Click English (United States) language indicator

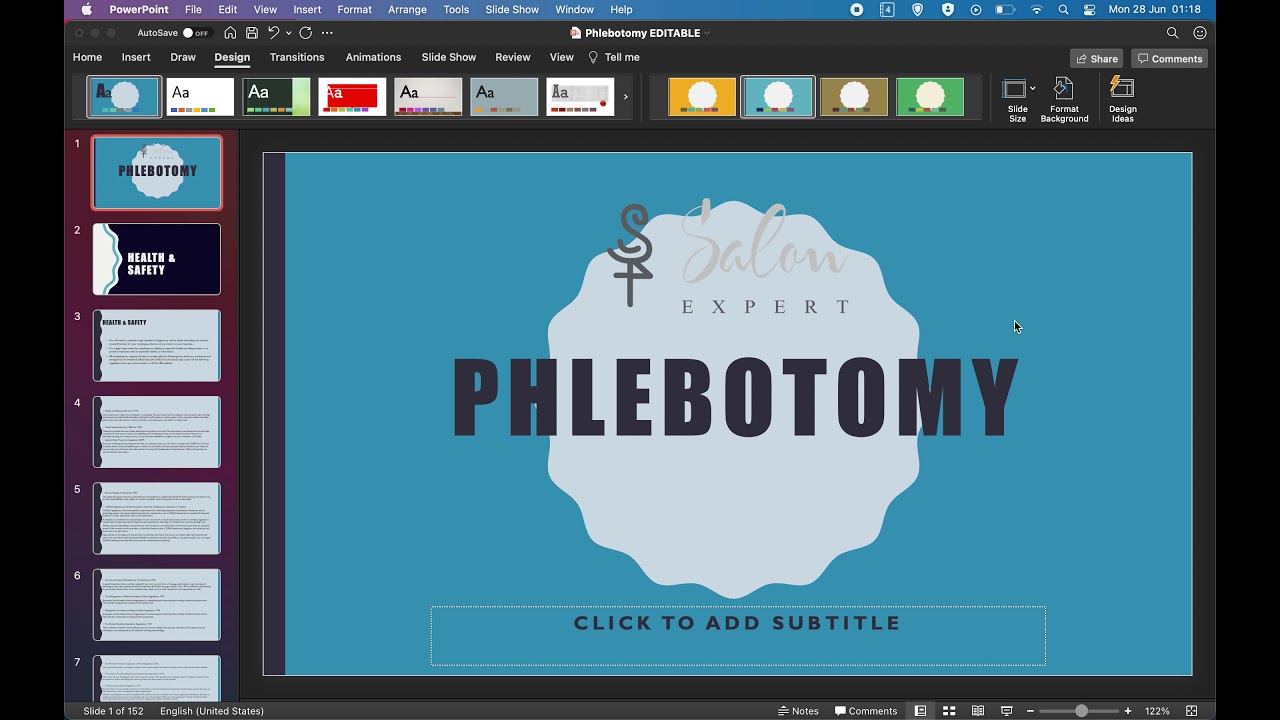[x=212, y=711]
